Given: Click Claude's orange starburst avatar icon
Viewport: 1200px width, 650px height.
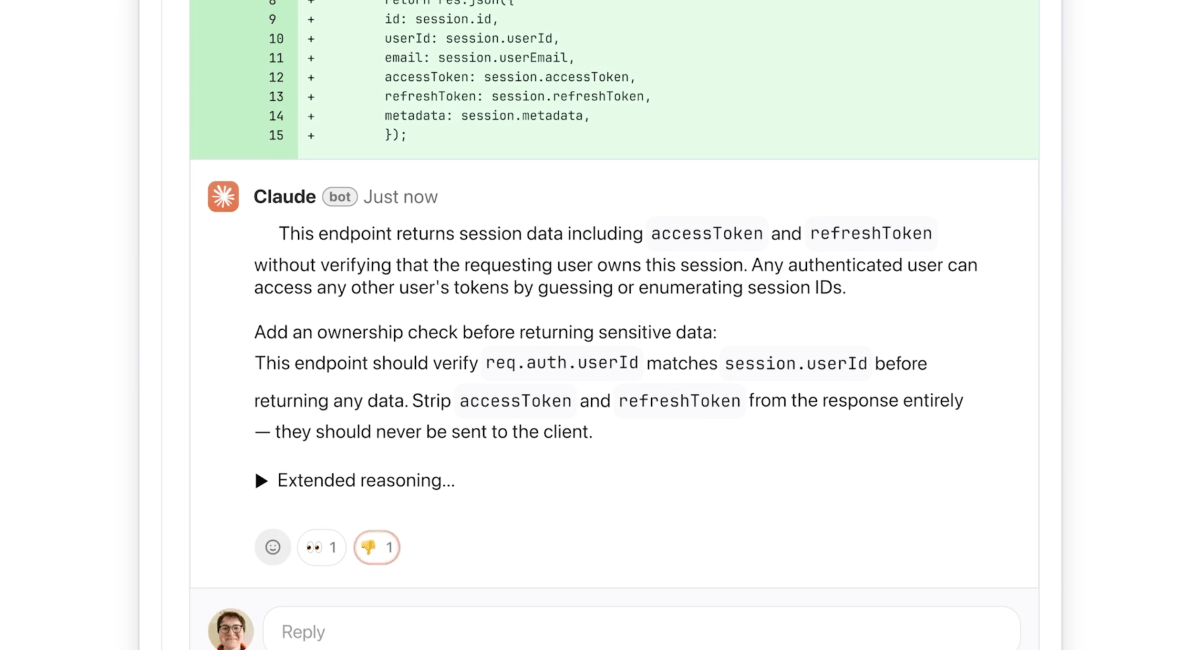Looking at the screenshot, I should point(223,197).
